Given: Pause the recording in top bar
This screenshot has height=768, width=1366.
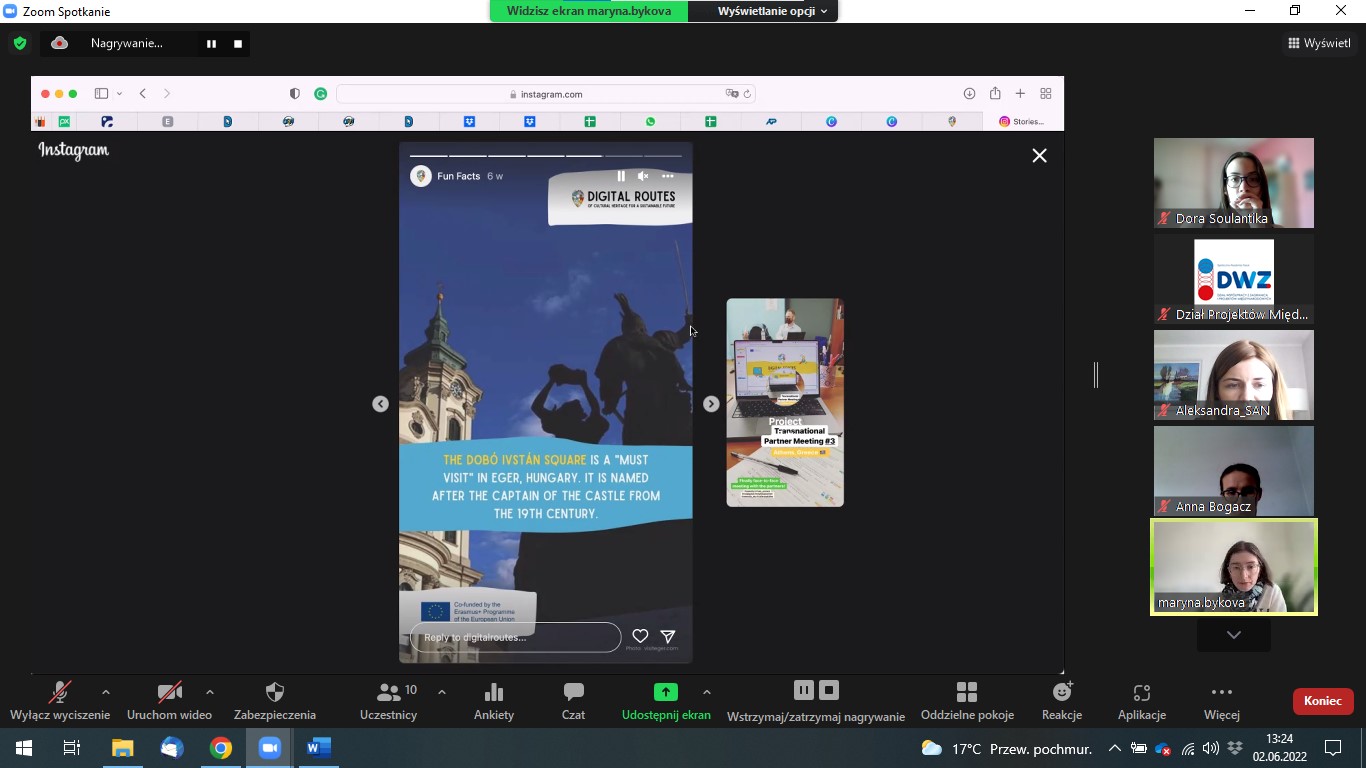Looking at the screenshot, I should coord(211,44).
